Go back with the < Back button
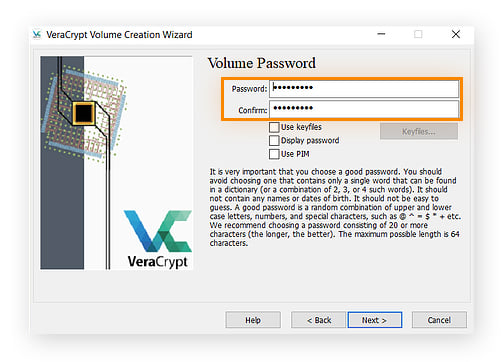This screenshot has height=362, width=502. [319, 320]
